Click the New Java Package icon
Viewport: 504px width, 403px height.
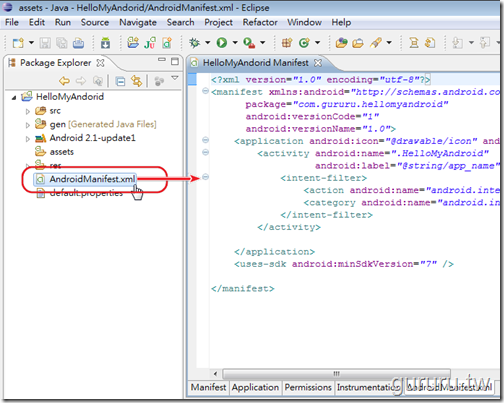click(x=287, y=43)
